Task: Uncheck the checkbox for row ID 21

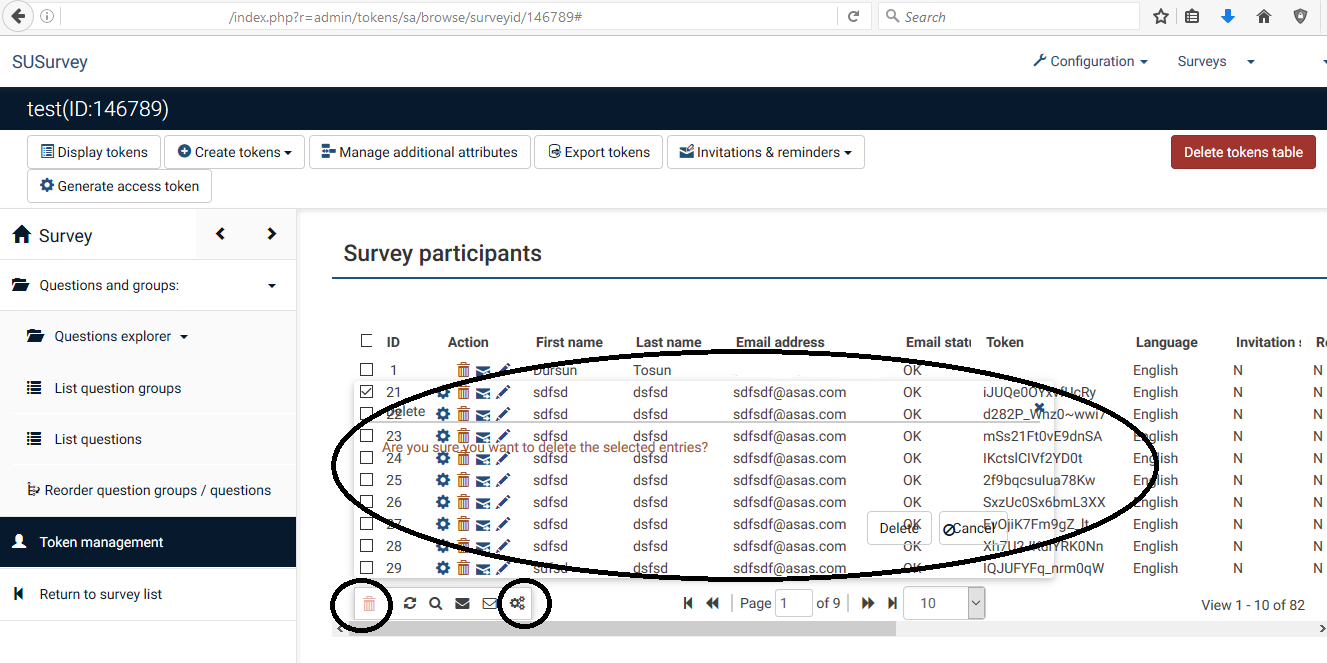Action: (x=366, y=392)
